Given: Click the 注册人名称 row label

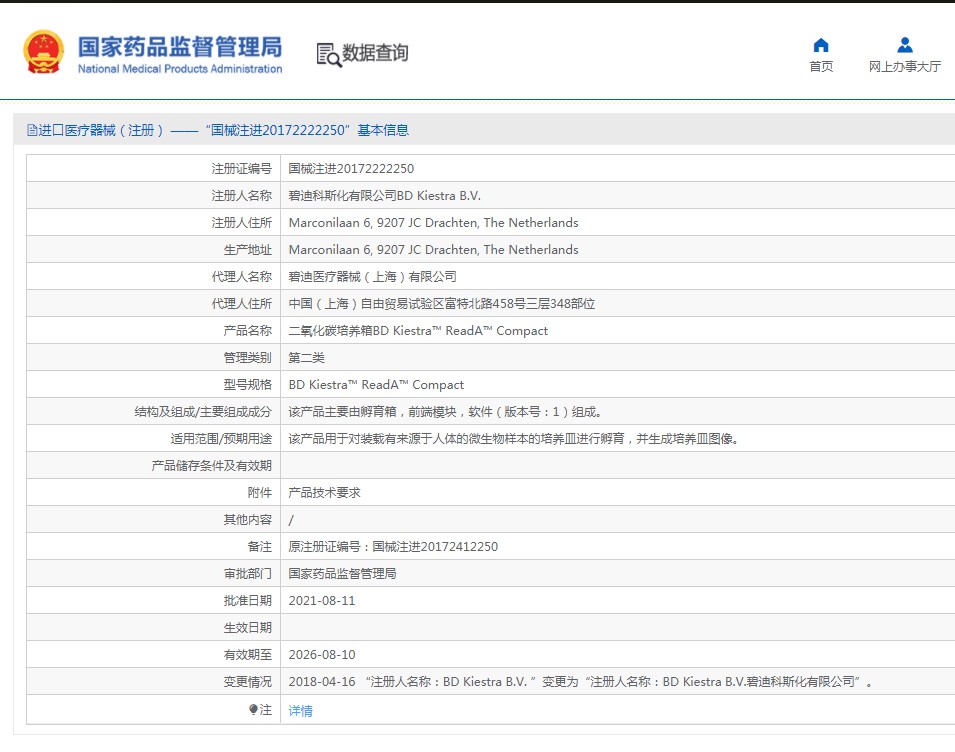Looking at the screenshot, I should point(241,195).
